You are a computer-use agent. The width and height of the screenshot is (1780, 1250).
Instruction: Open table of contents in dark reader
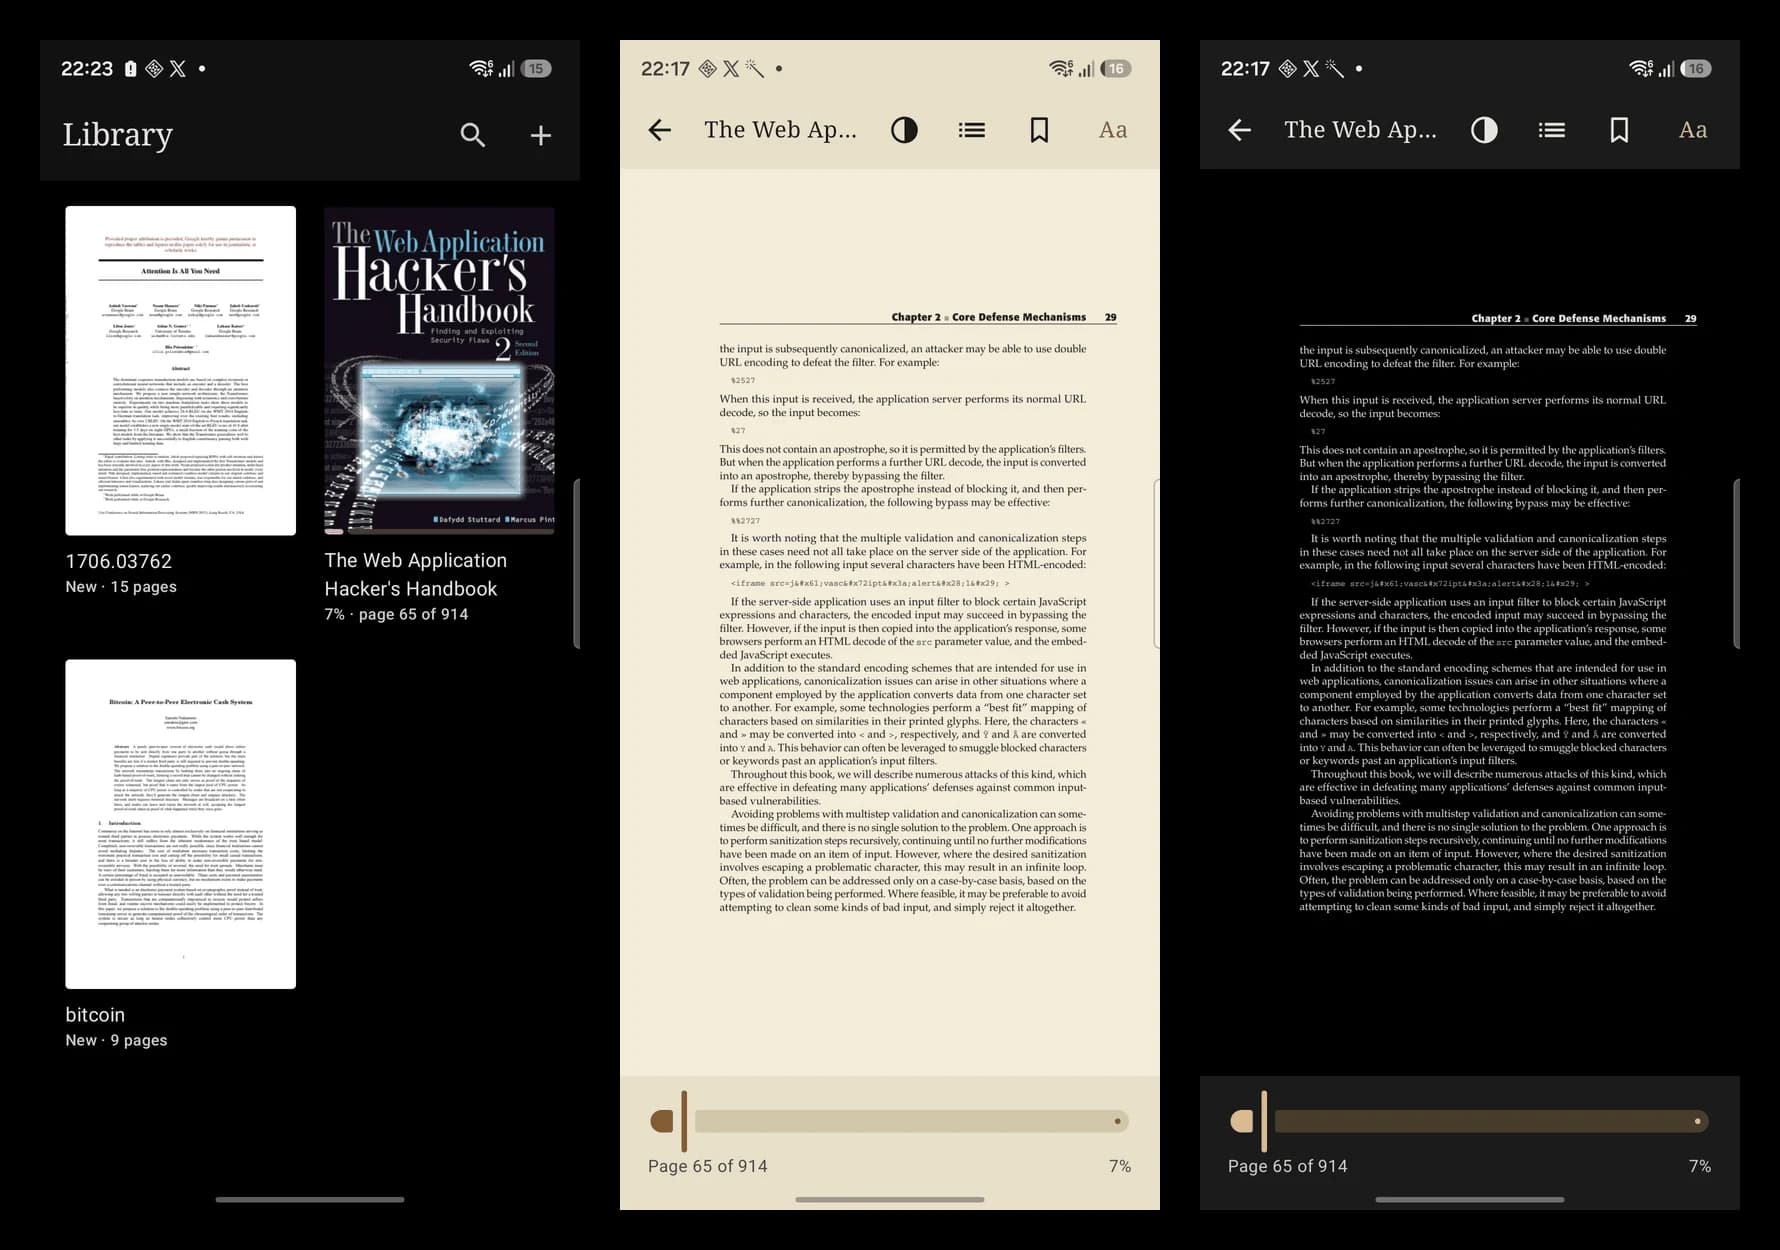click(x=1551, y=130)
